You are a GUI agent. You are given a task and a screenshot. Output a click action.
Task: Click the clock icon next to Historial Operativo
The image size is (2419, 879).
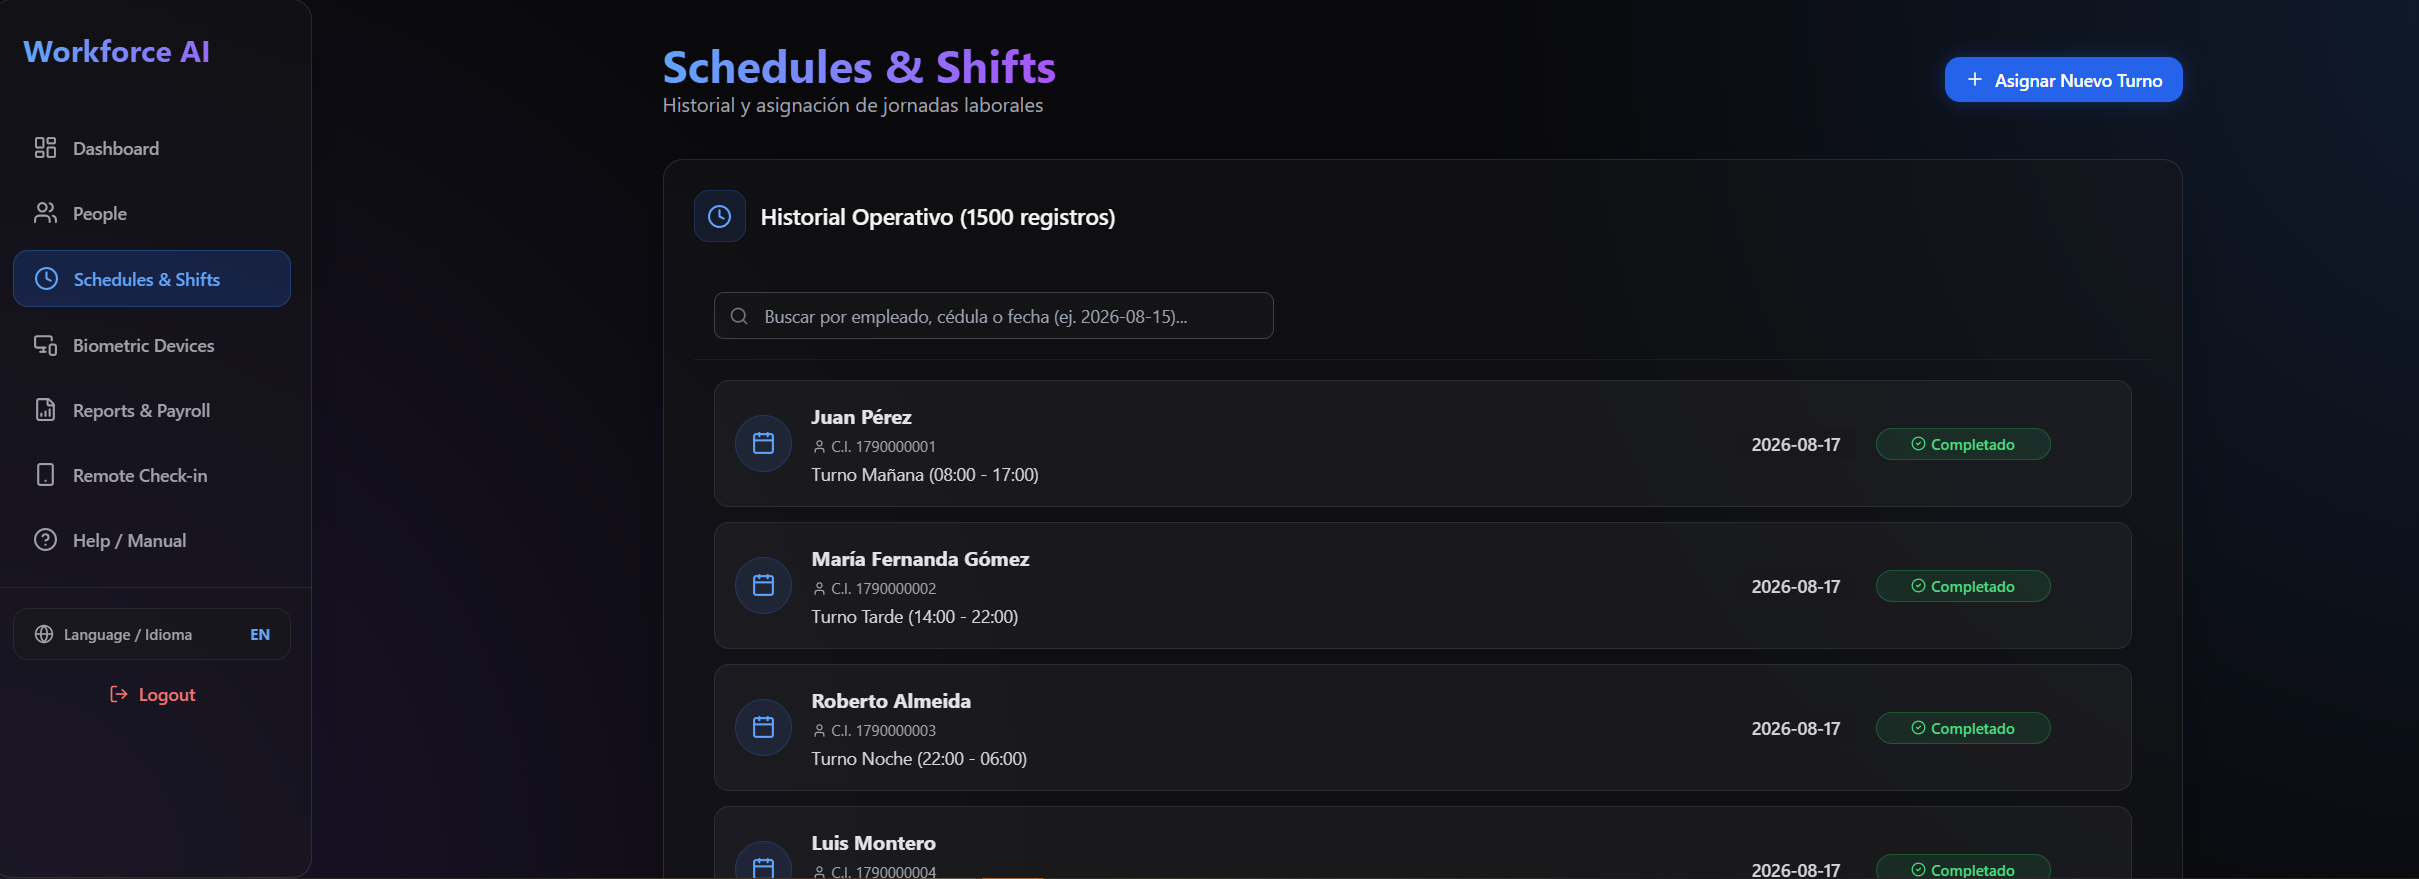pos(719,216)
